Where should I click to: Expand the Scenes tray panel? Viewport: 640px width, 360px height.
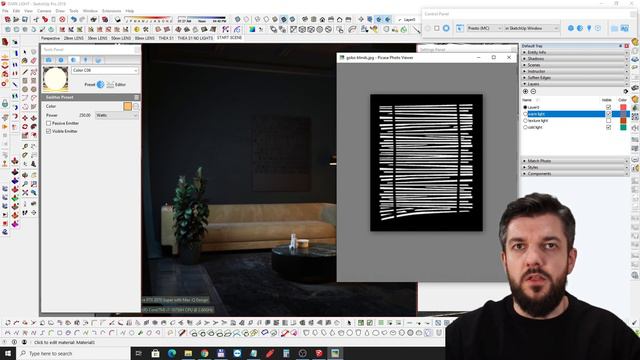pos(575,65)
